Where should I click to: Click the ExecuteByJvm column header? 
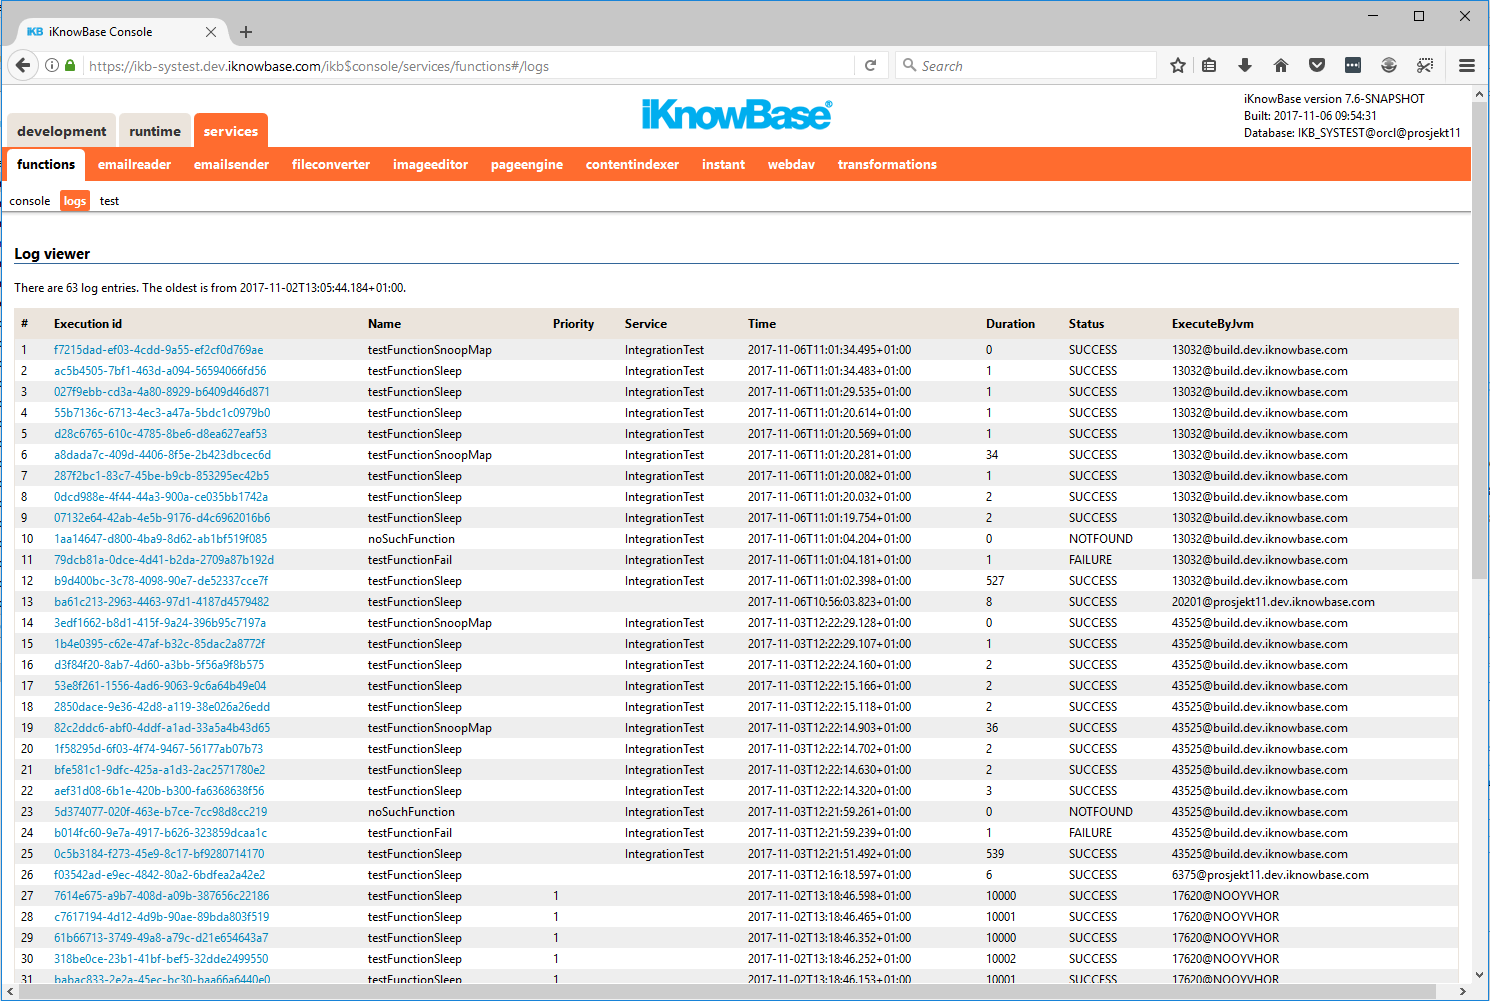click(1213, 324)
